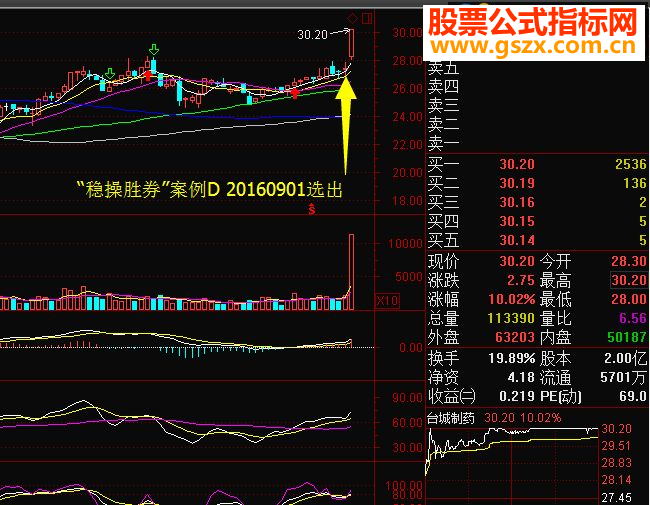Image resolution: width=650 pixels, height=505 pixels.
Task: Click the 收益(二) value 0.219
Action: pos(517,397)
